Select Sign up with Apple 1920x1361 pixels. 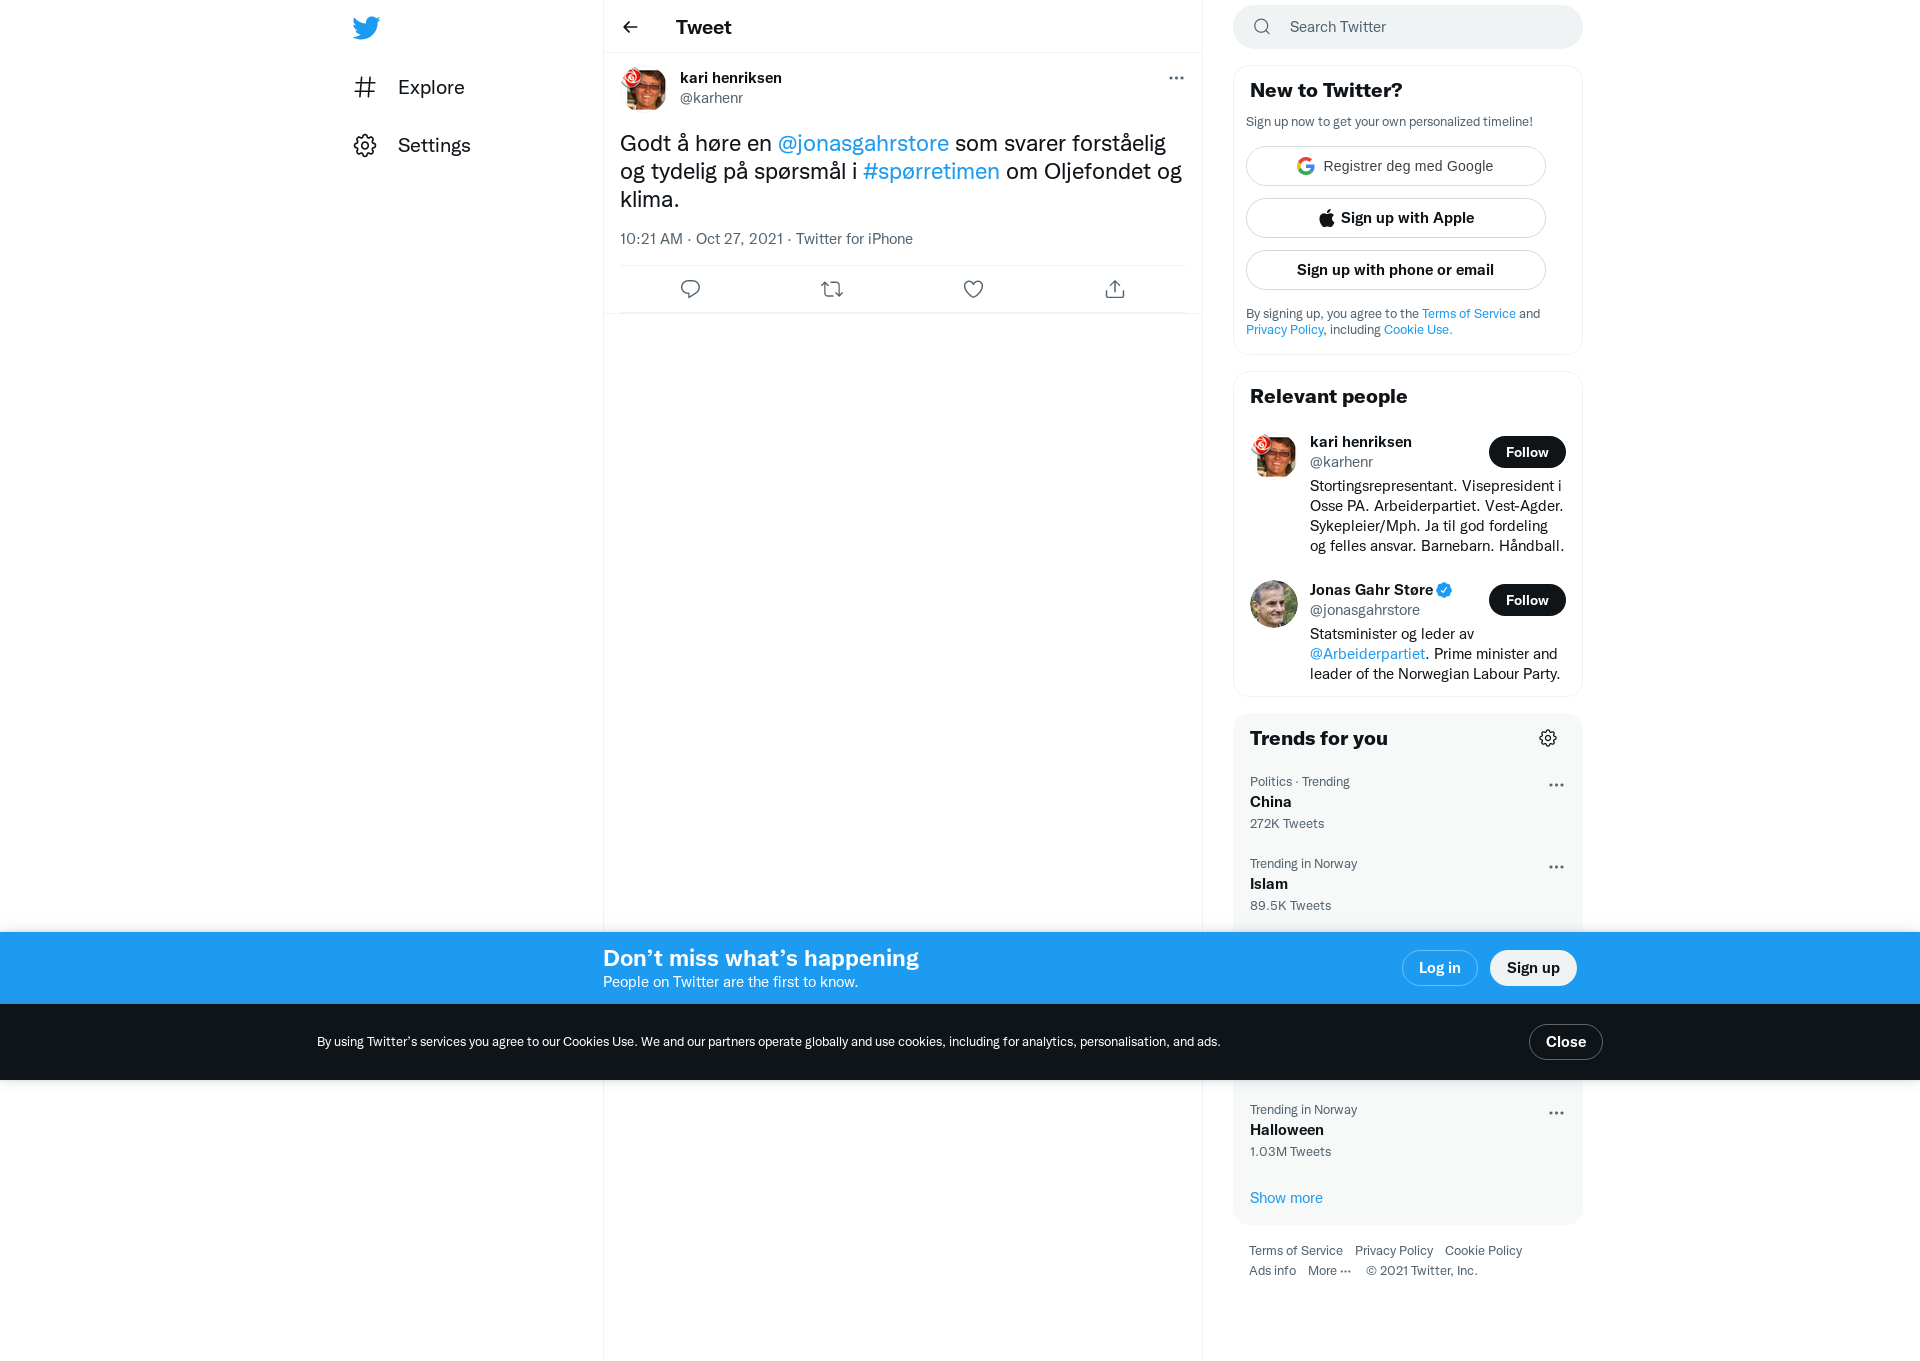click(x=1396, y=218)
